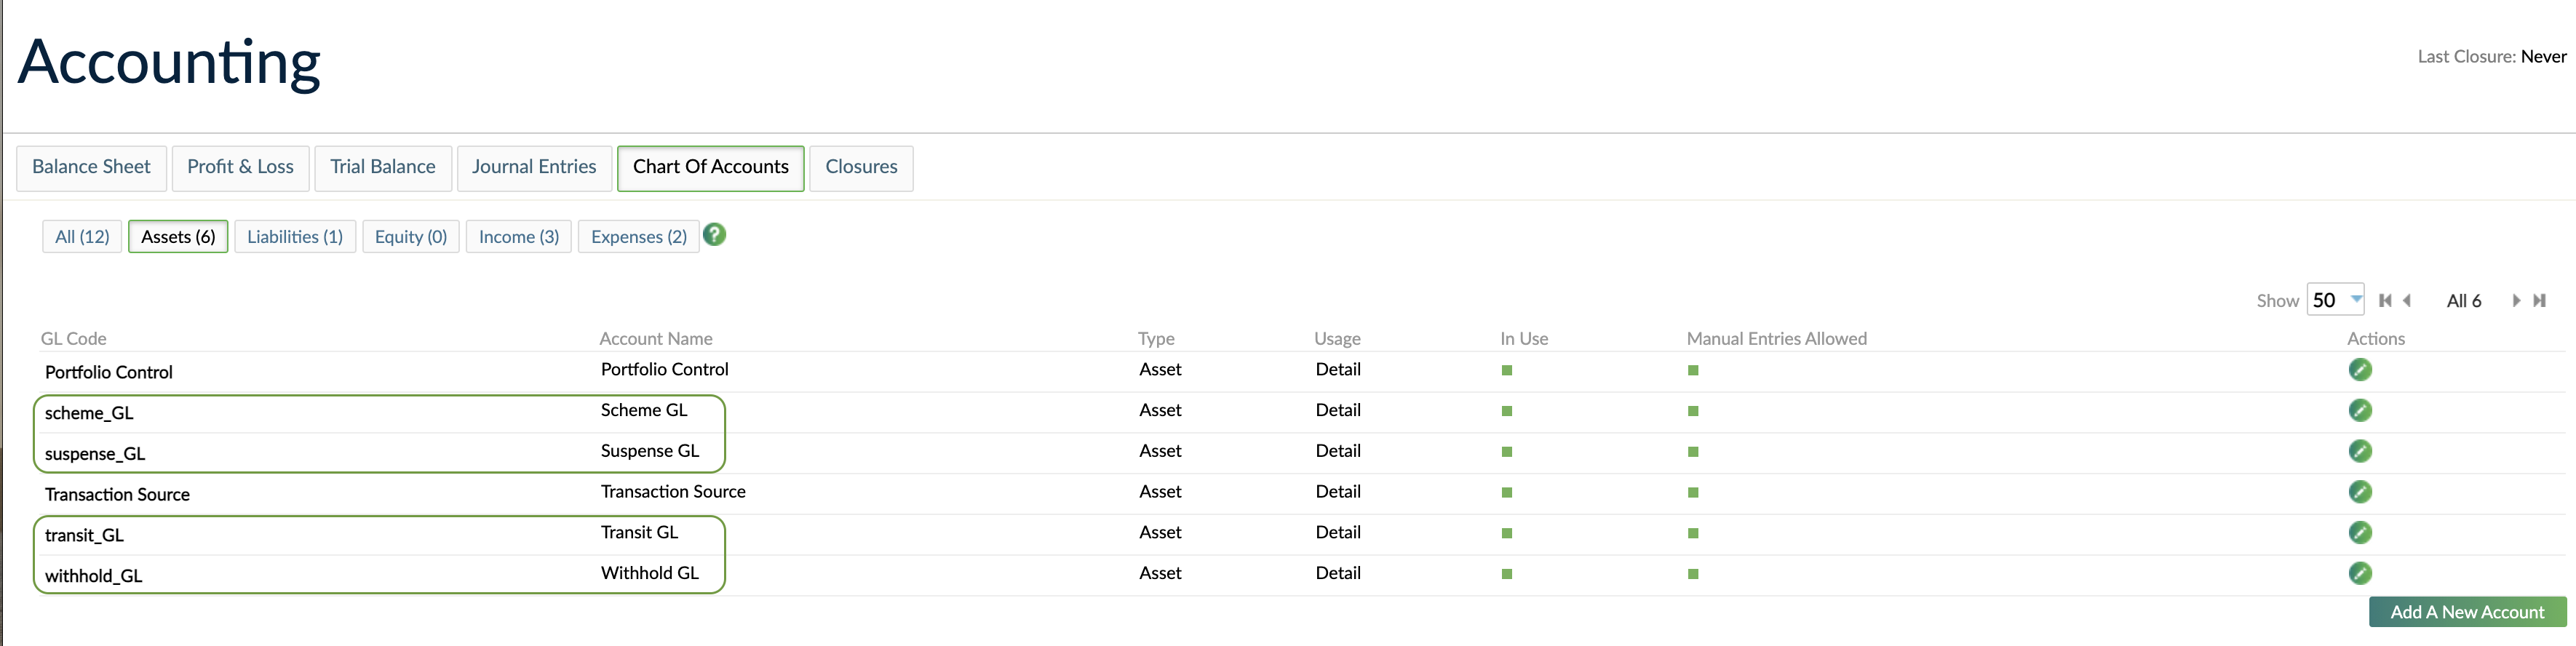This screenshot has width=2576, height=646.
Task: Click the All 6 pagination label
Action: click(2464, 301)
